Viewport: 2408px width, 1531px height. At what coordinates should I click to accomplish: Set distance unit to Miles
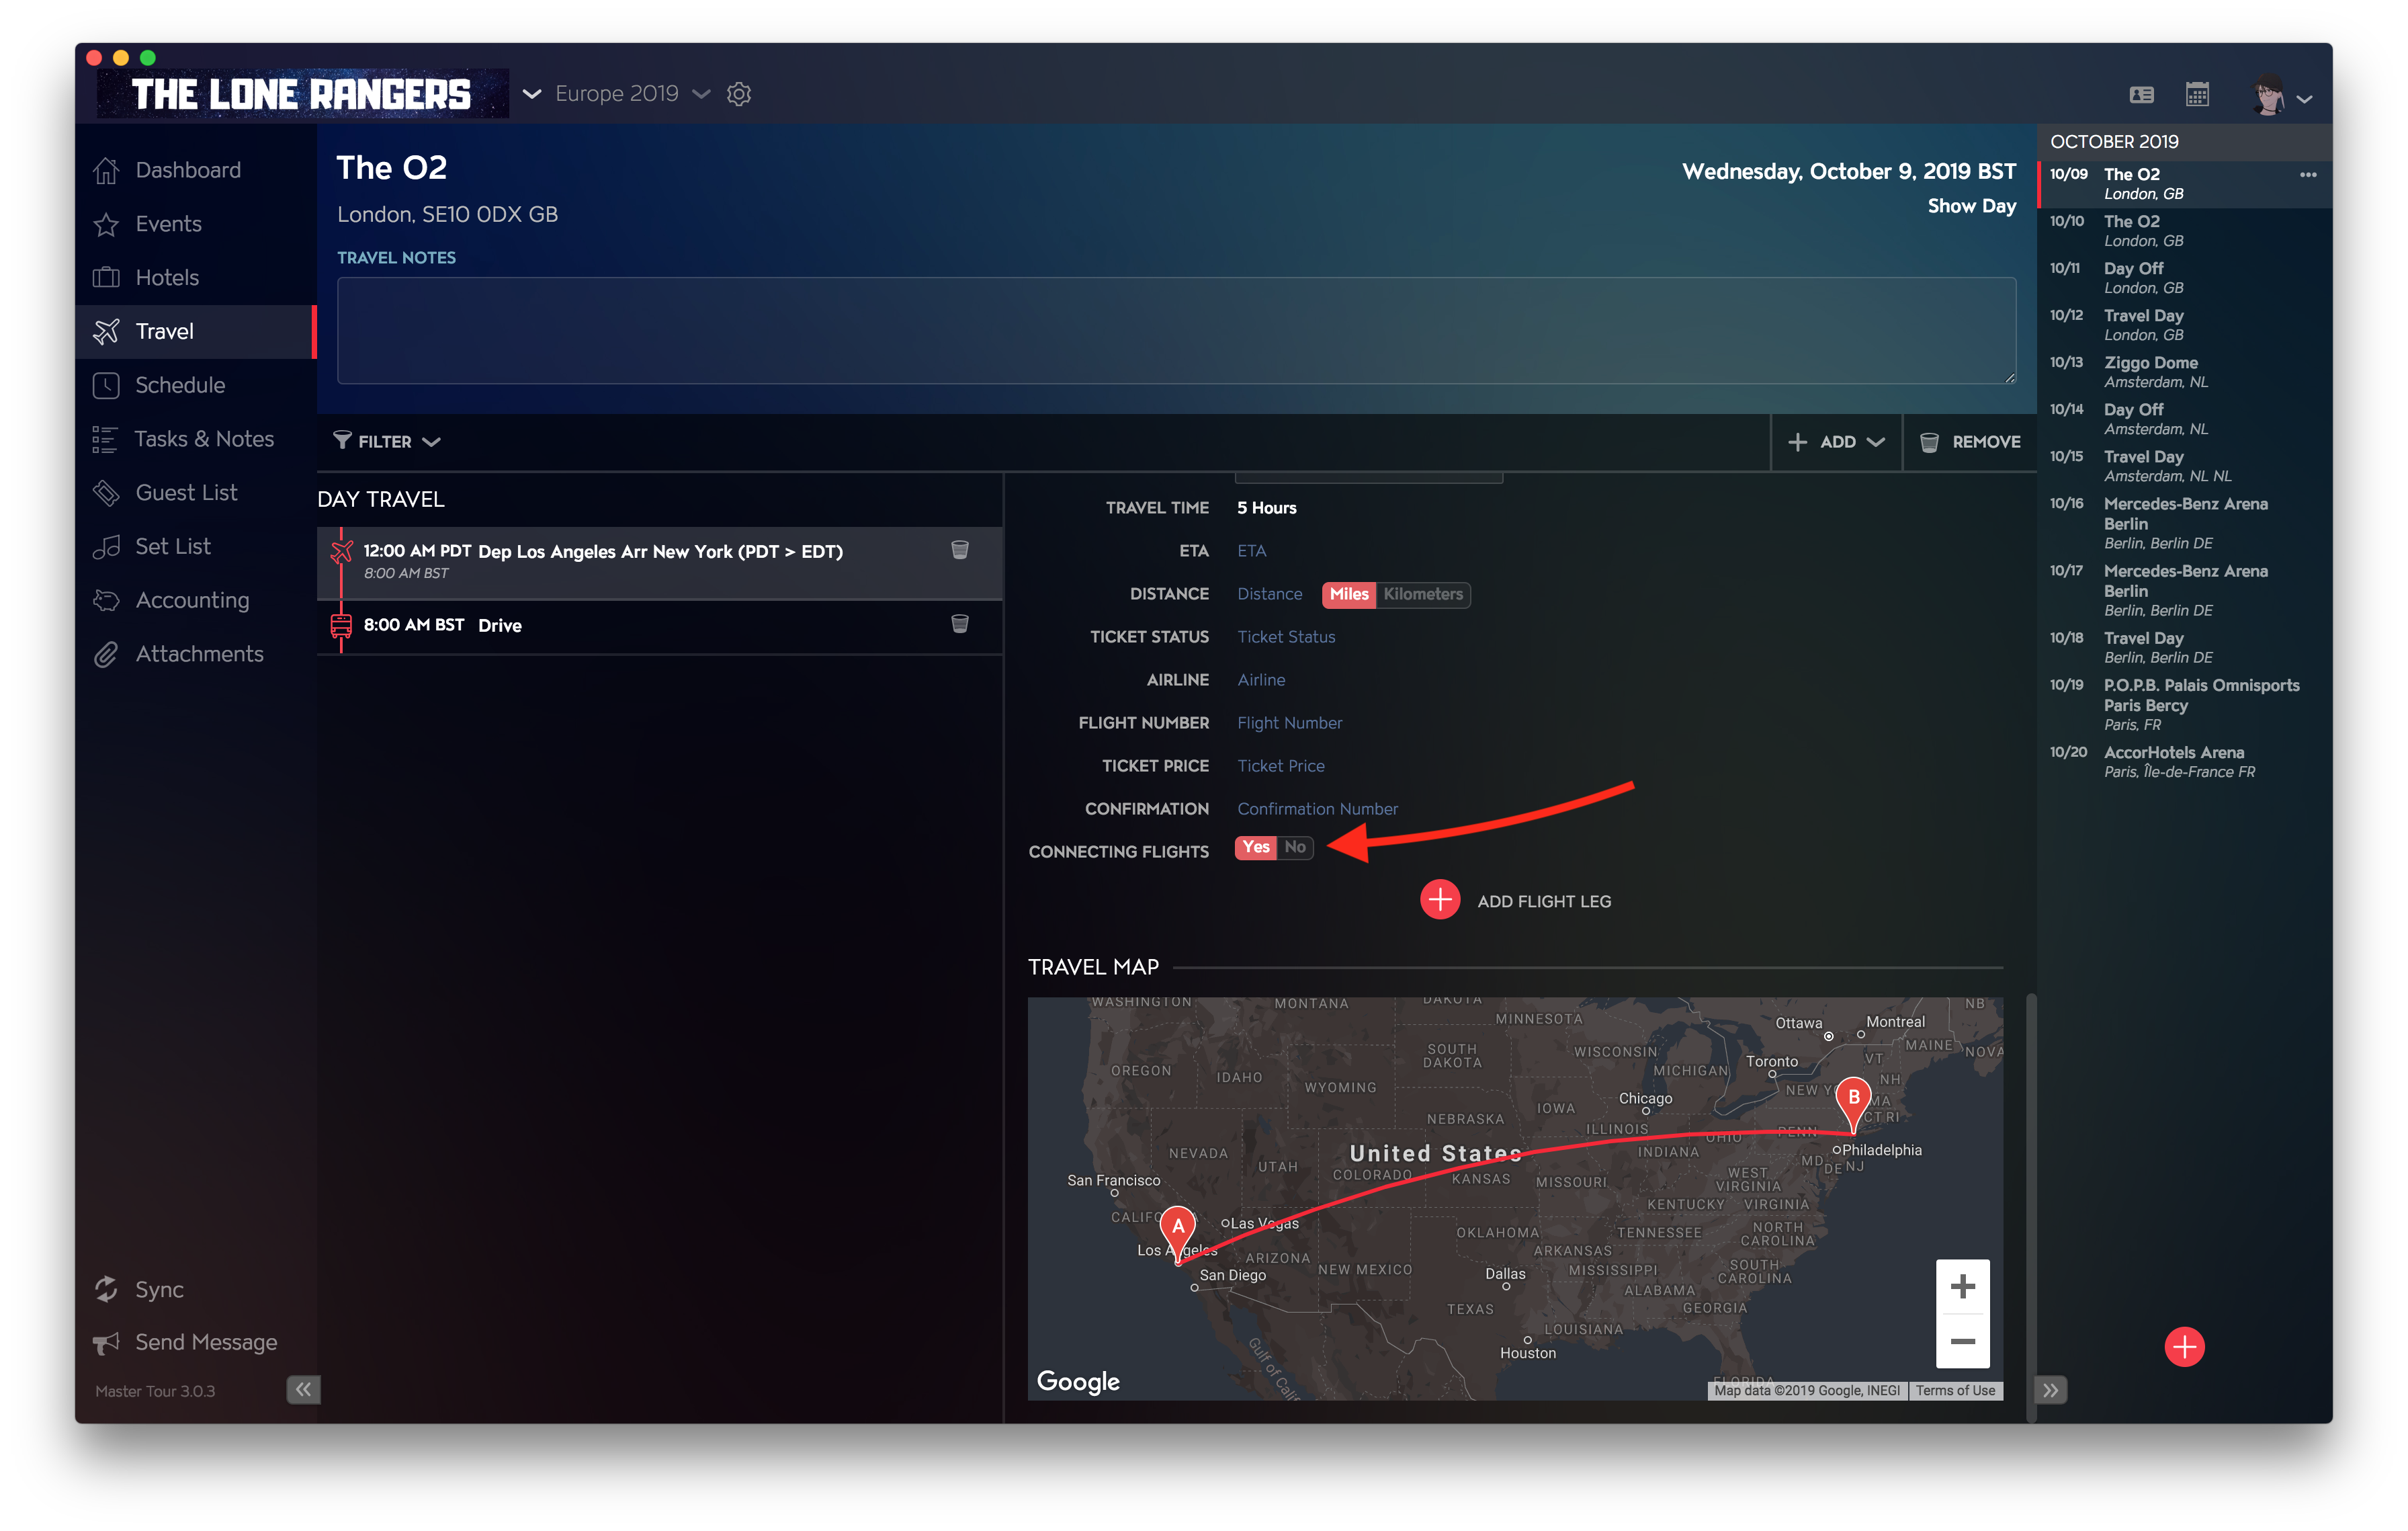pyautogui.click(x=1349, y=595)
